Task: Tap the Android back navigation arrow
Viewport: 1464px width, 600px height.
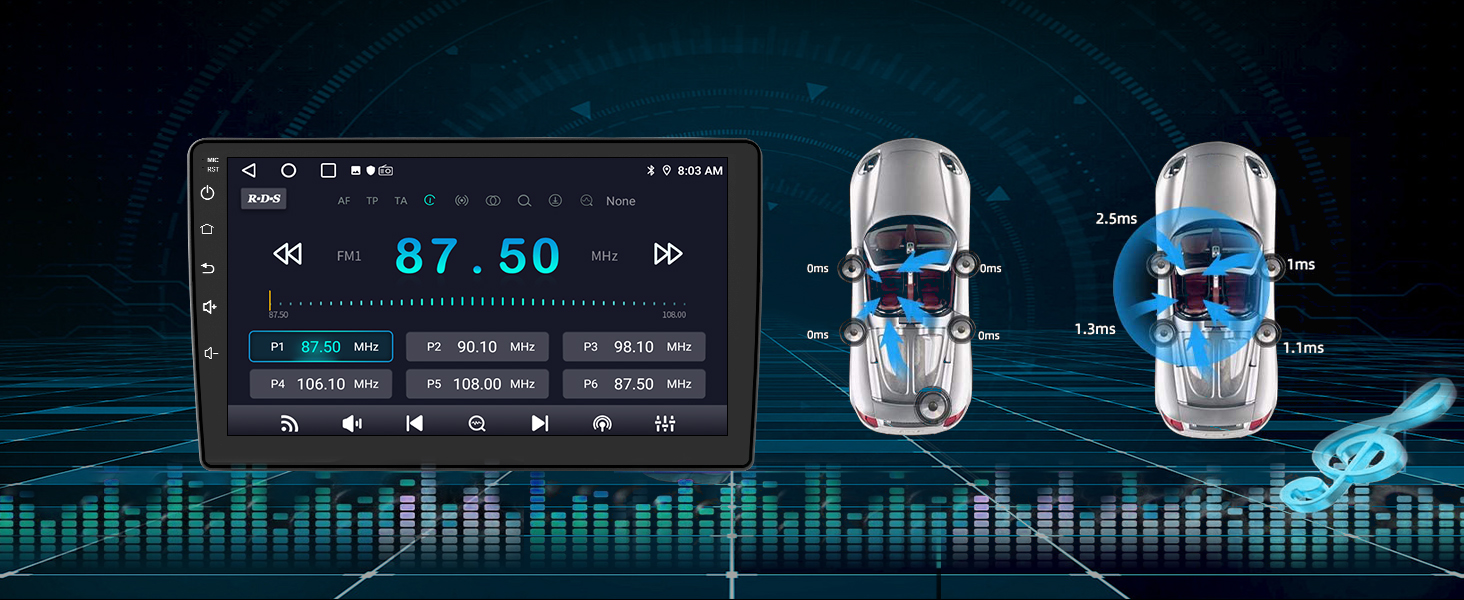Action: click(249, 171)
